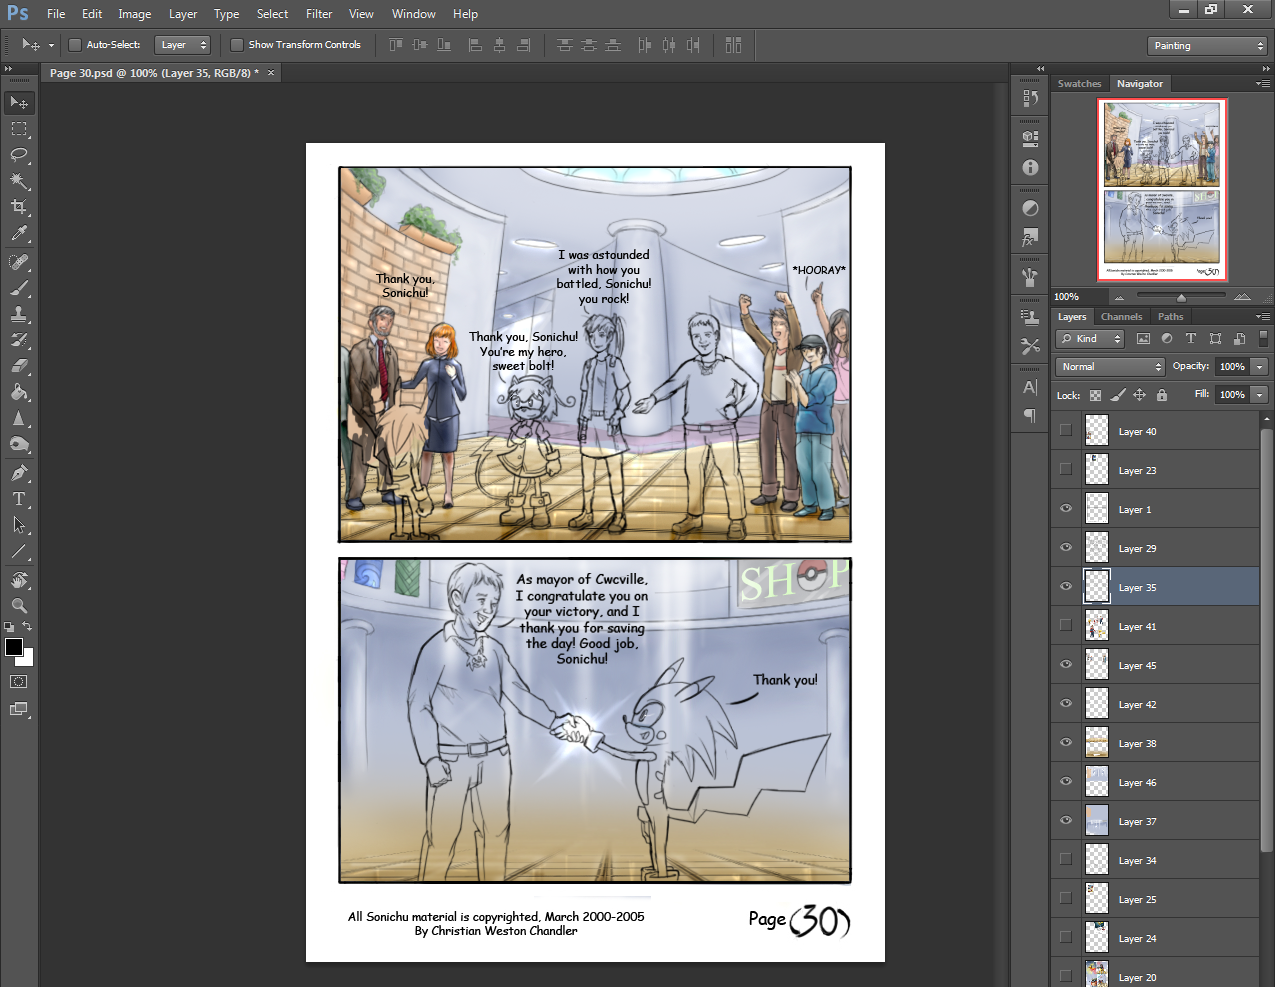Select the Sponge tool

[x=19, y=444]
